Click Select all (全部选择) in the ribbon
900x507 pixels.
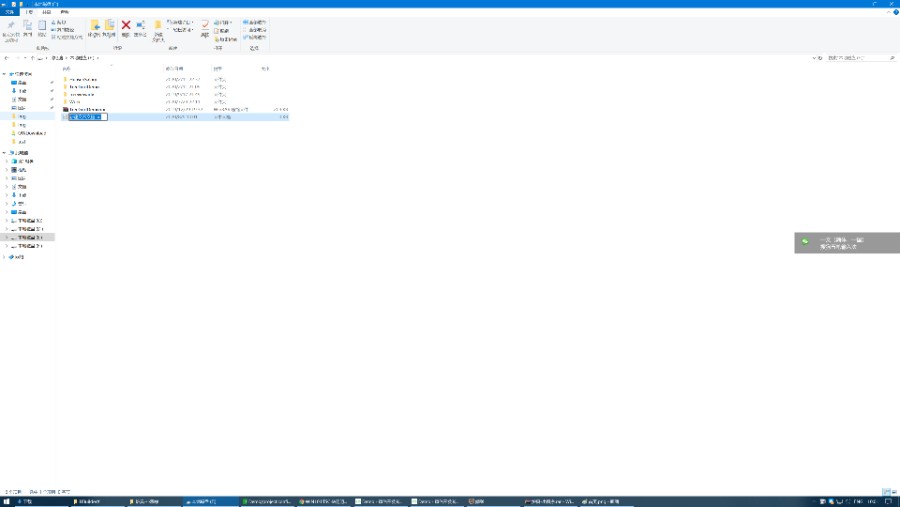coord(254,22)
